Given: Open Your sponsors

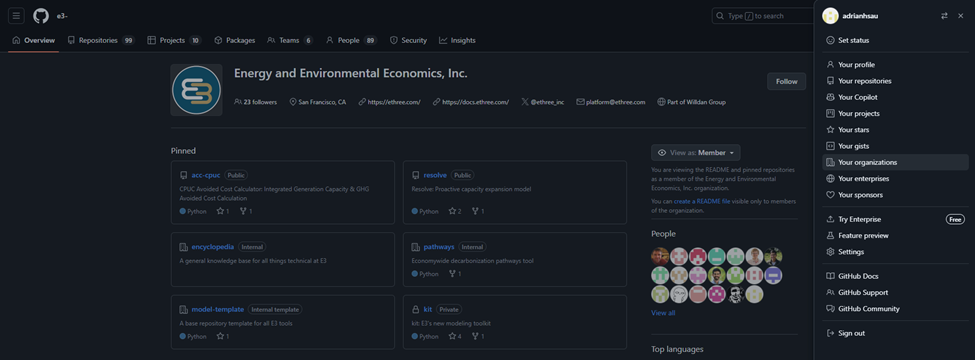Looking at the screenshot, I should pyautogui.click(x=895, y=195).
